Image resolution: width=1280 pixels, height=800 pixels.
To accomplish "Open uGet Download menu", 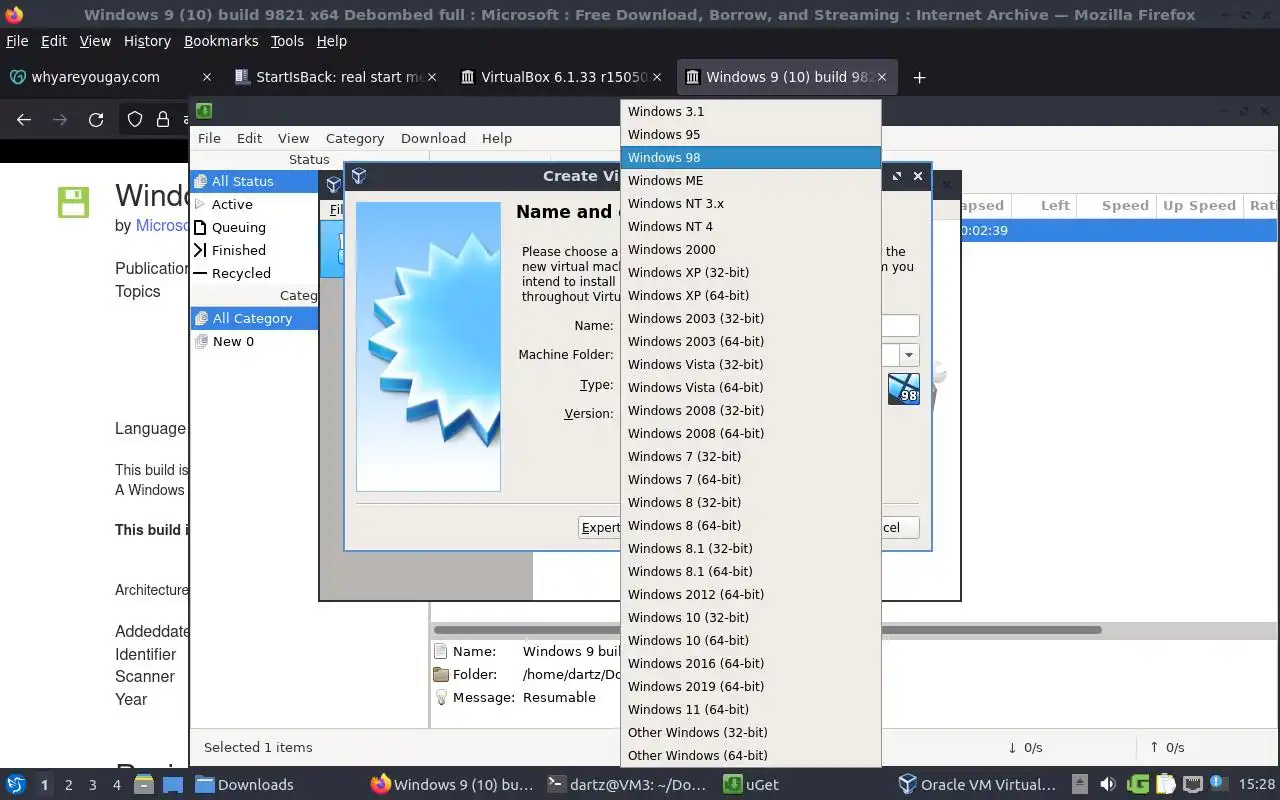I will pos(433,138).
